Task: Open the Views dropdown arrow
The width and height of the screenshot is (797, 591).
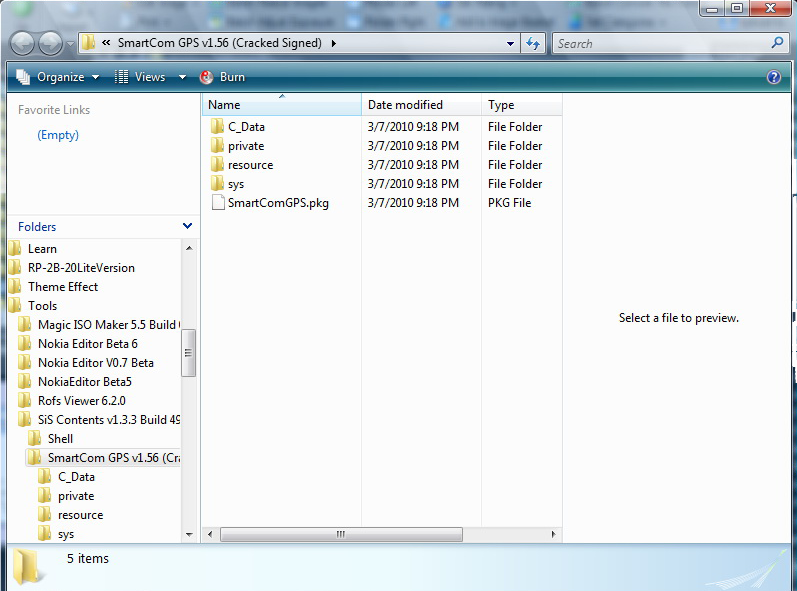Action: tap(182, 77)
